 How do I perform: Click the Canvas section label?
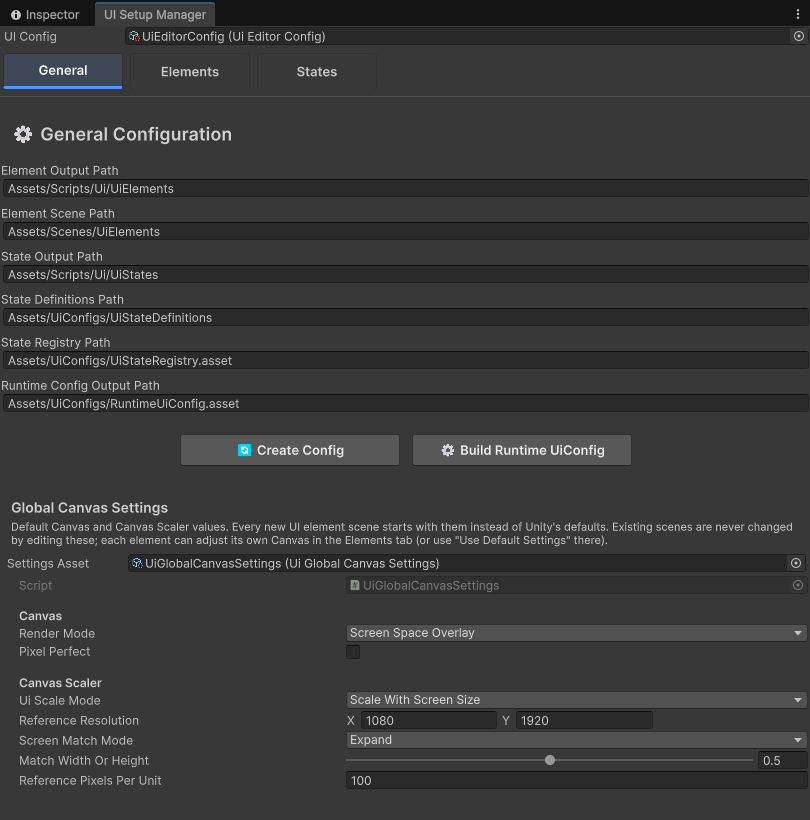[40, 616]
